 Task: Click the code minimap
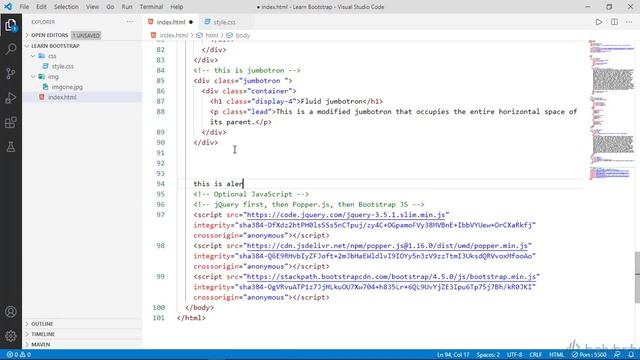coord(611,110)
